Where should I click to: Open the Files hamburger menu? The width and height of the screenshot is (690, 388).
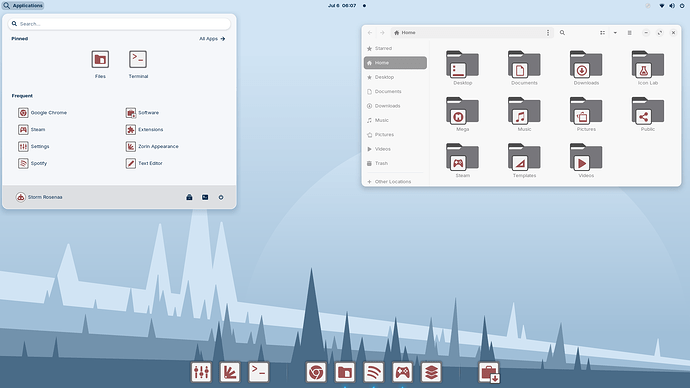point(630,33)
